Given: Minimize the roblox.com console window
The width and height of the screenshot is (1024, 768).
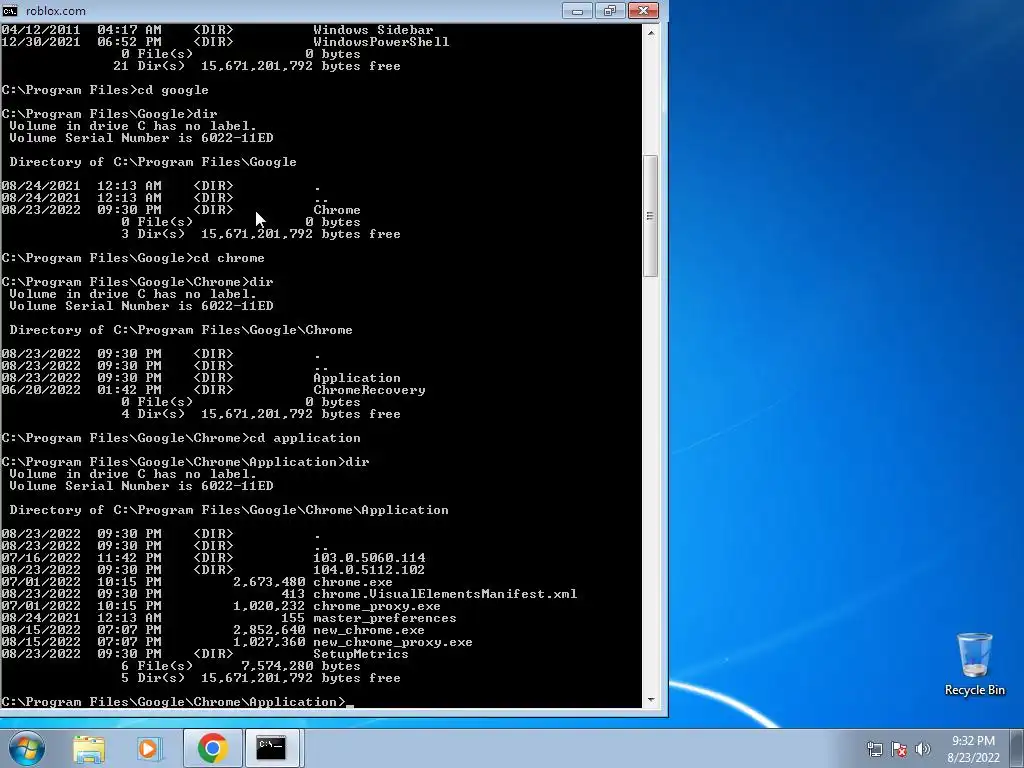Looking at the screenshot, I should [x=577, y=10].
